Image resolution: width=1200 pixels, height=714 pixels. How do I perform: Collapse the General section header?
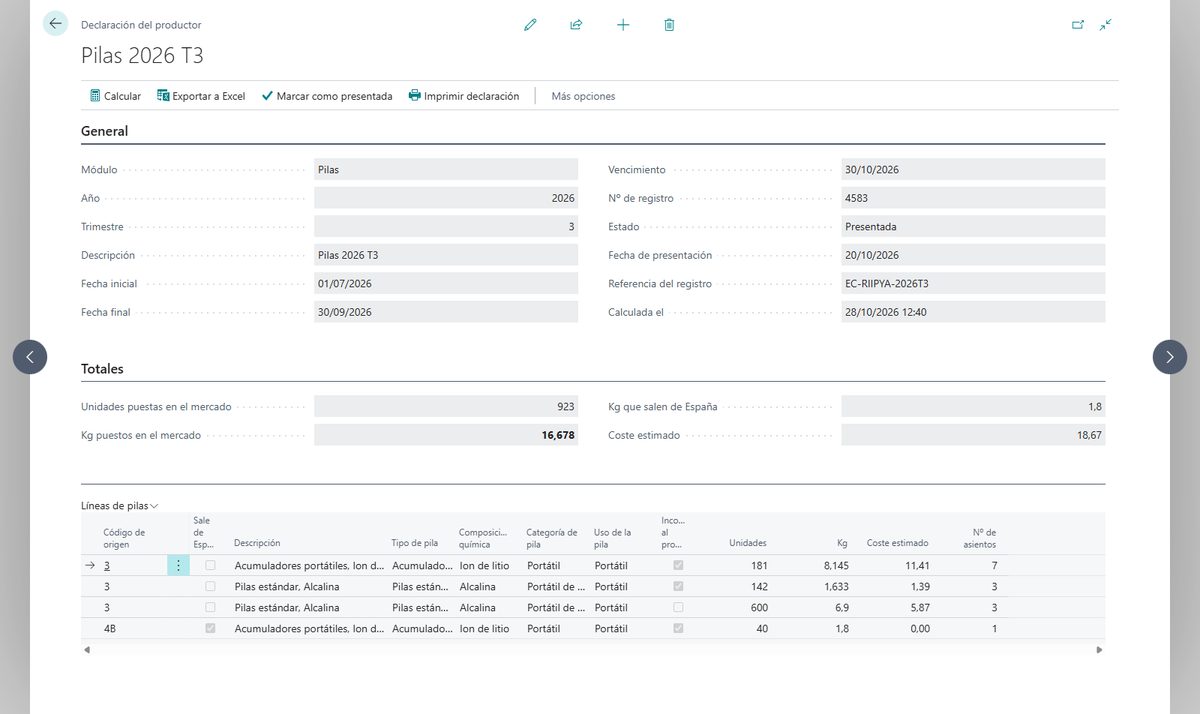point(104,131)
